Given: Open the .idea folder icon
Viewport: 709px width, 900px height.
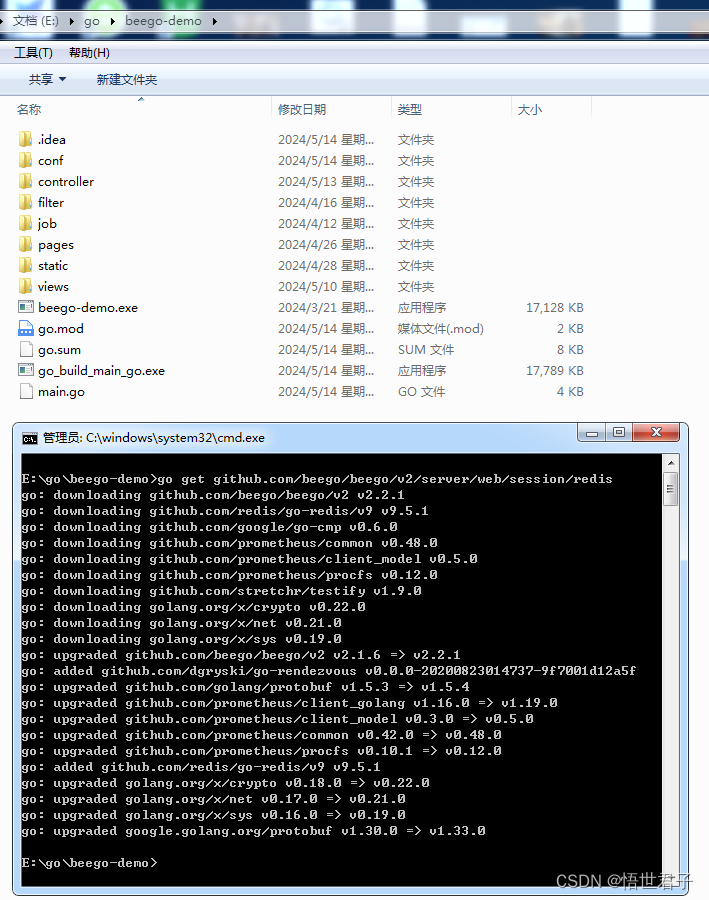Looking at the screenshot, I should pyautogui.click(x=25, y=139).
